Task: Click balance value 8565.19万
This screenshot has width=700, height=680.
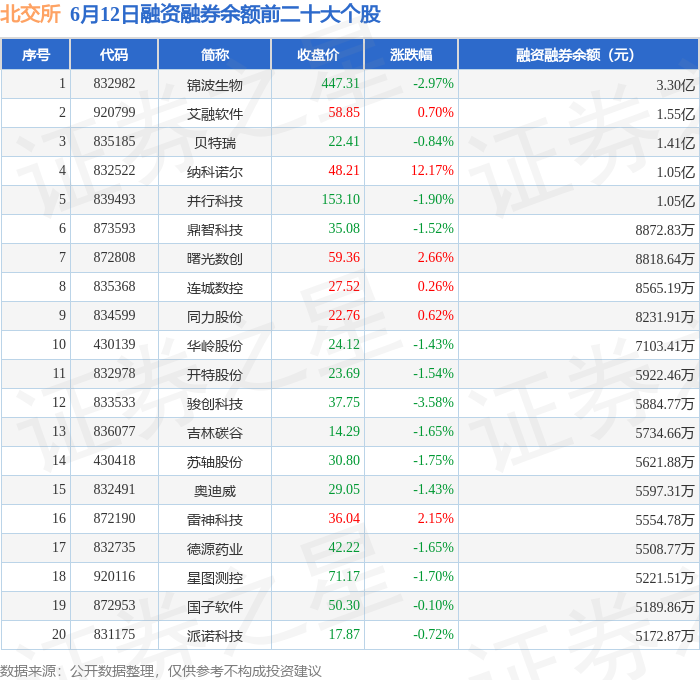Action: pos(665,288)
